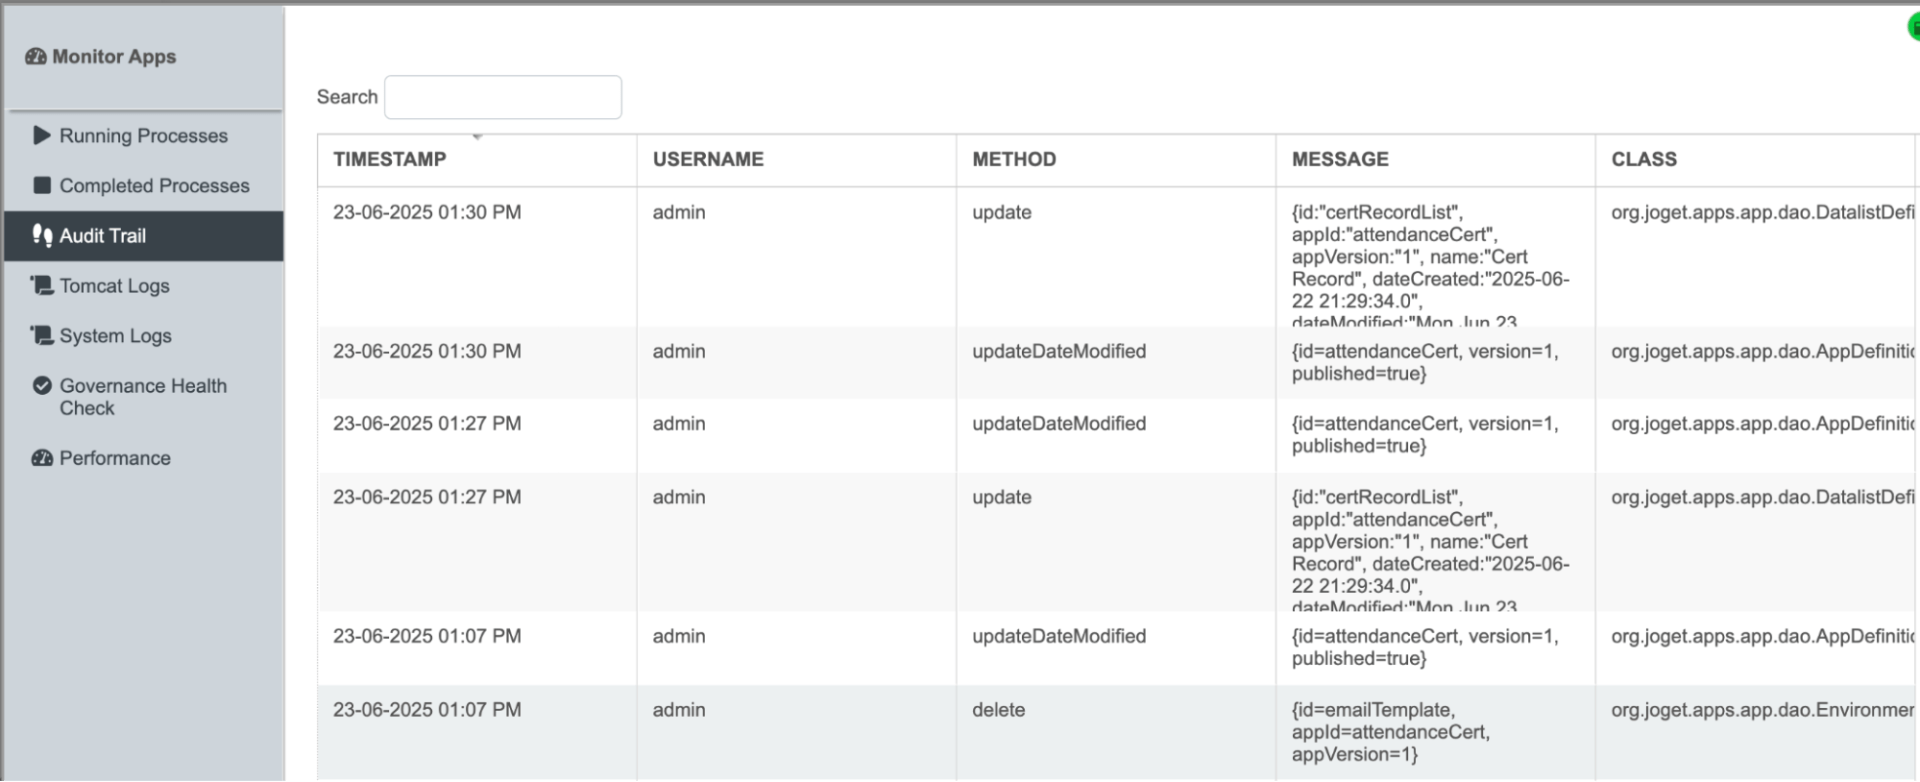Select the delete emailTemplate audit row
Image resolution: width=1920 pixels, height=782 pixels.
(998, 710)
